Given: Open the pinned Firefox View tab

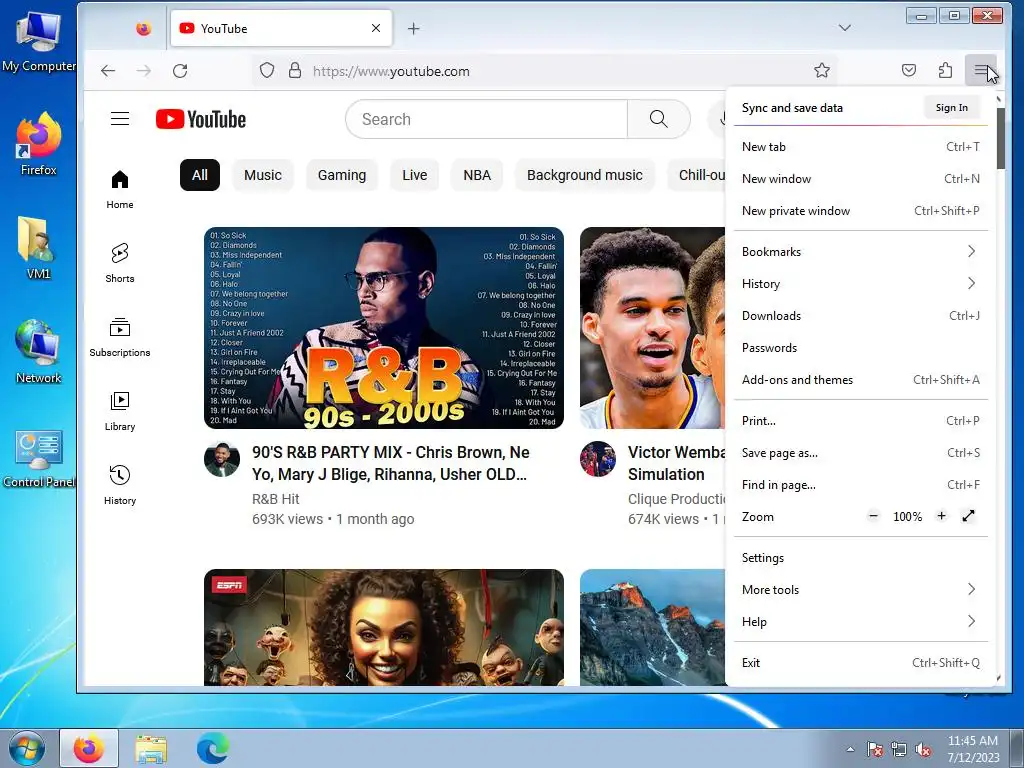Looking at the screenshot, I should [144, 29].
